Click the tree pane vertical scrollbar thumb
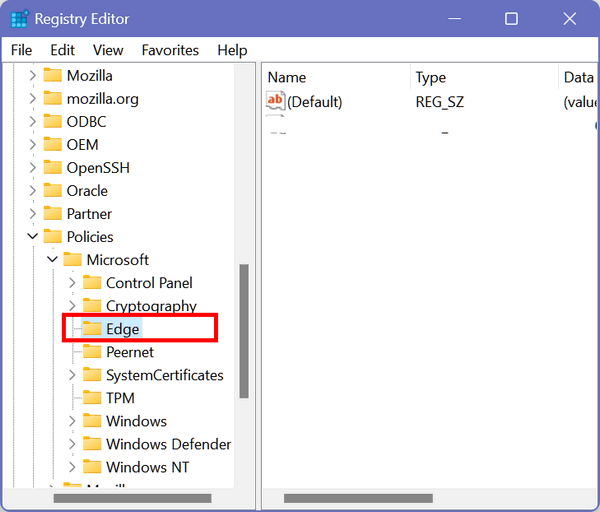The width and height of the screenshot is (600, 512). tap(244, 331)
